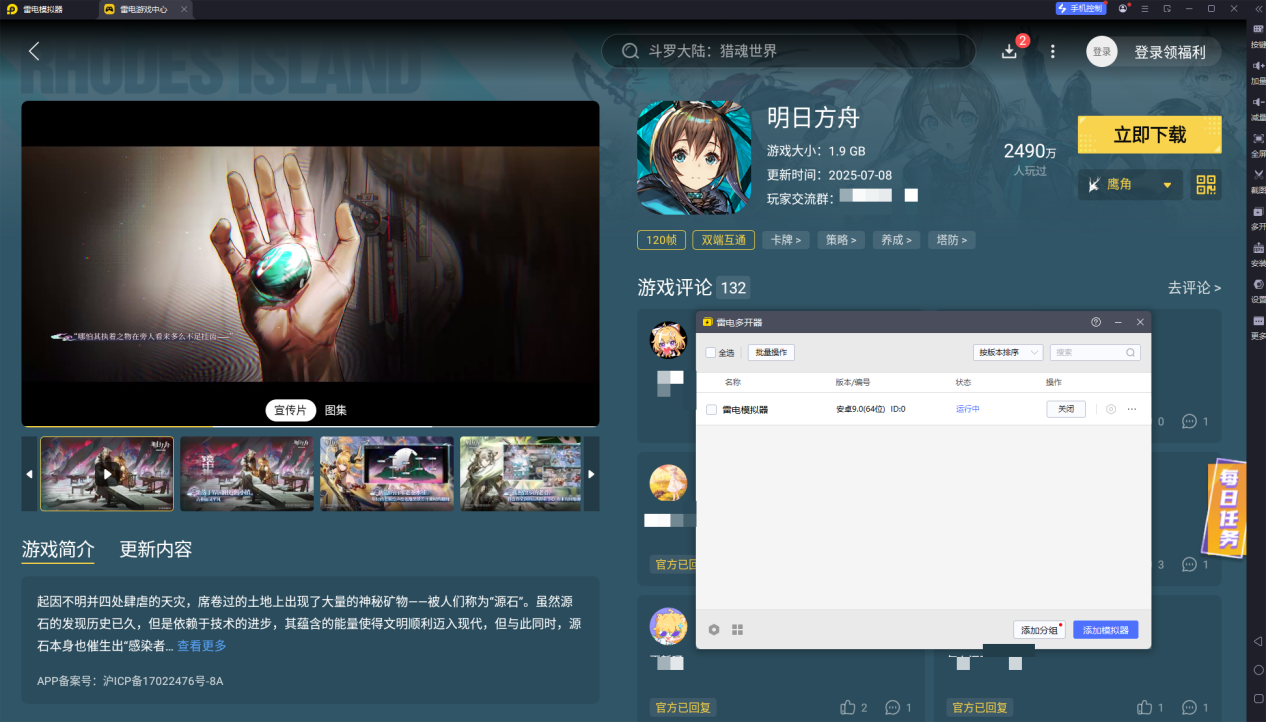Click 批量操作 batch operation button
The width and height of the screenshot is (1266, 722).
(x=771, y=353)
